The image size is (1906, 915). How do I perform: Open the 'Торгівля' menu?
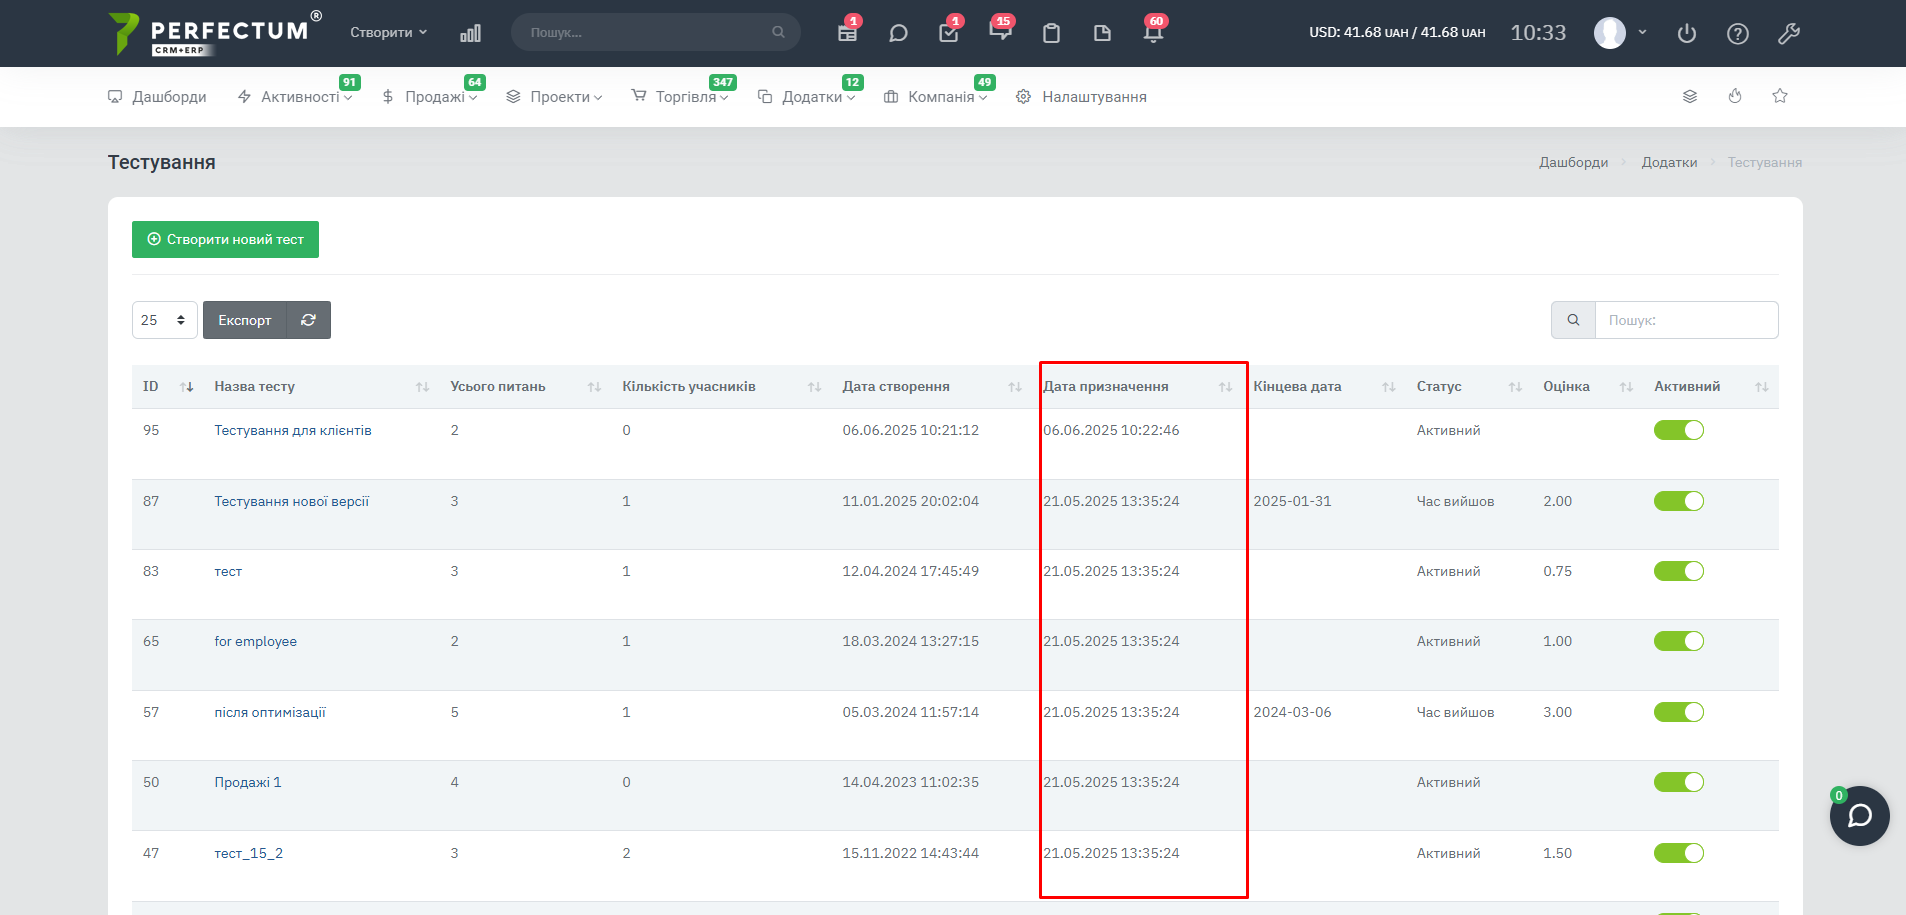coord(685,97)
